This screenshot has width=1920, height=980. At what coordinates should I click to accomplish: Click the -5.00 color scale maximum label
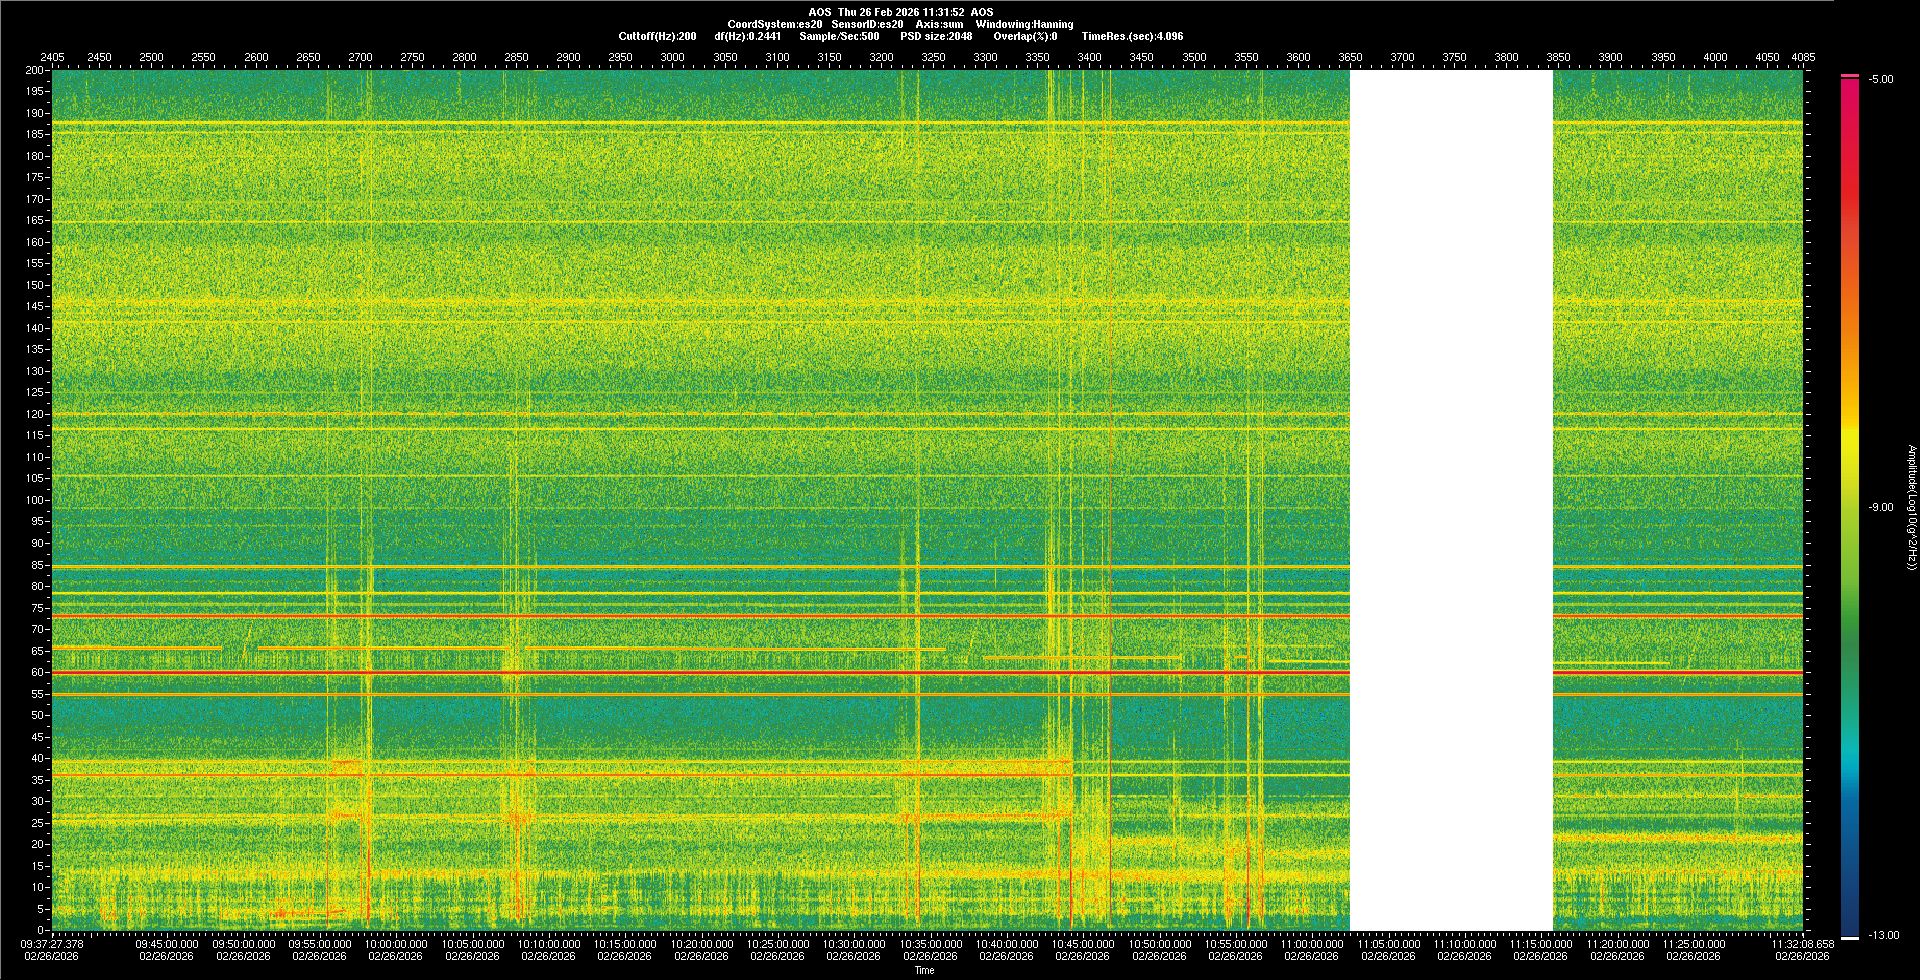(x=1881, y=79)
